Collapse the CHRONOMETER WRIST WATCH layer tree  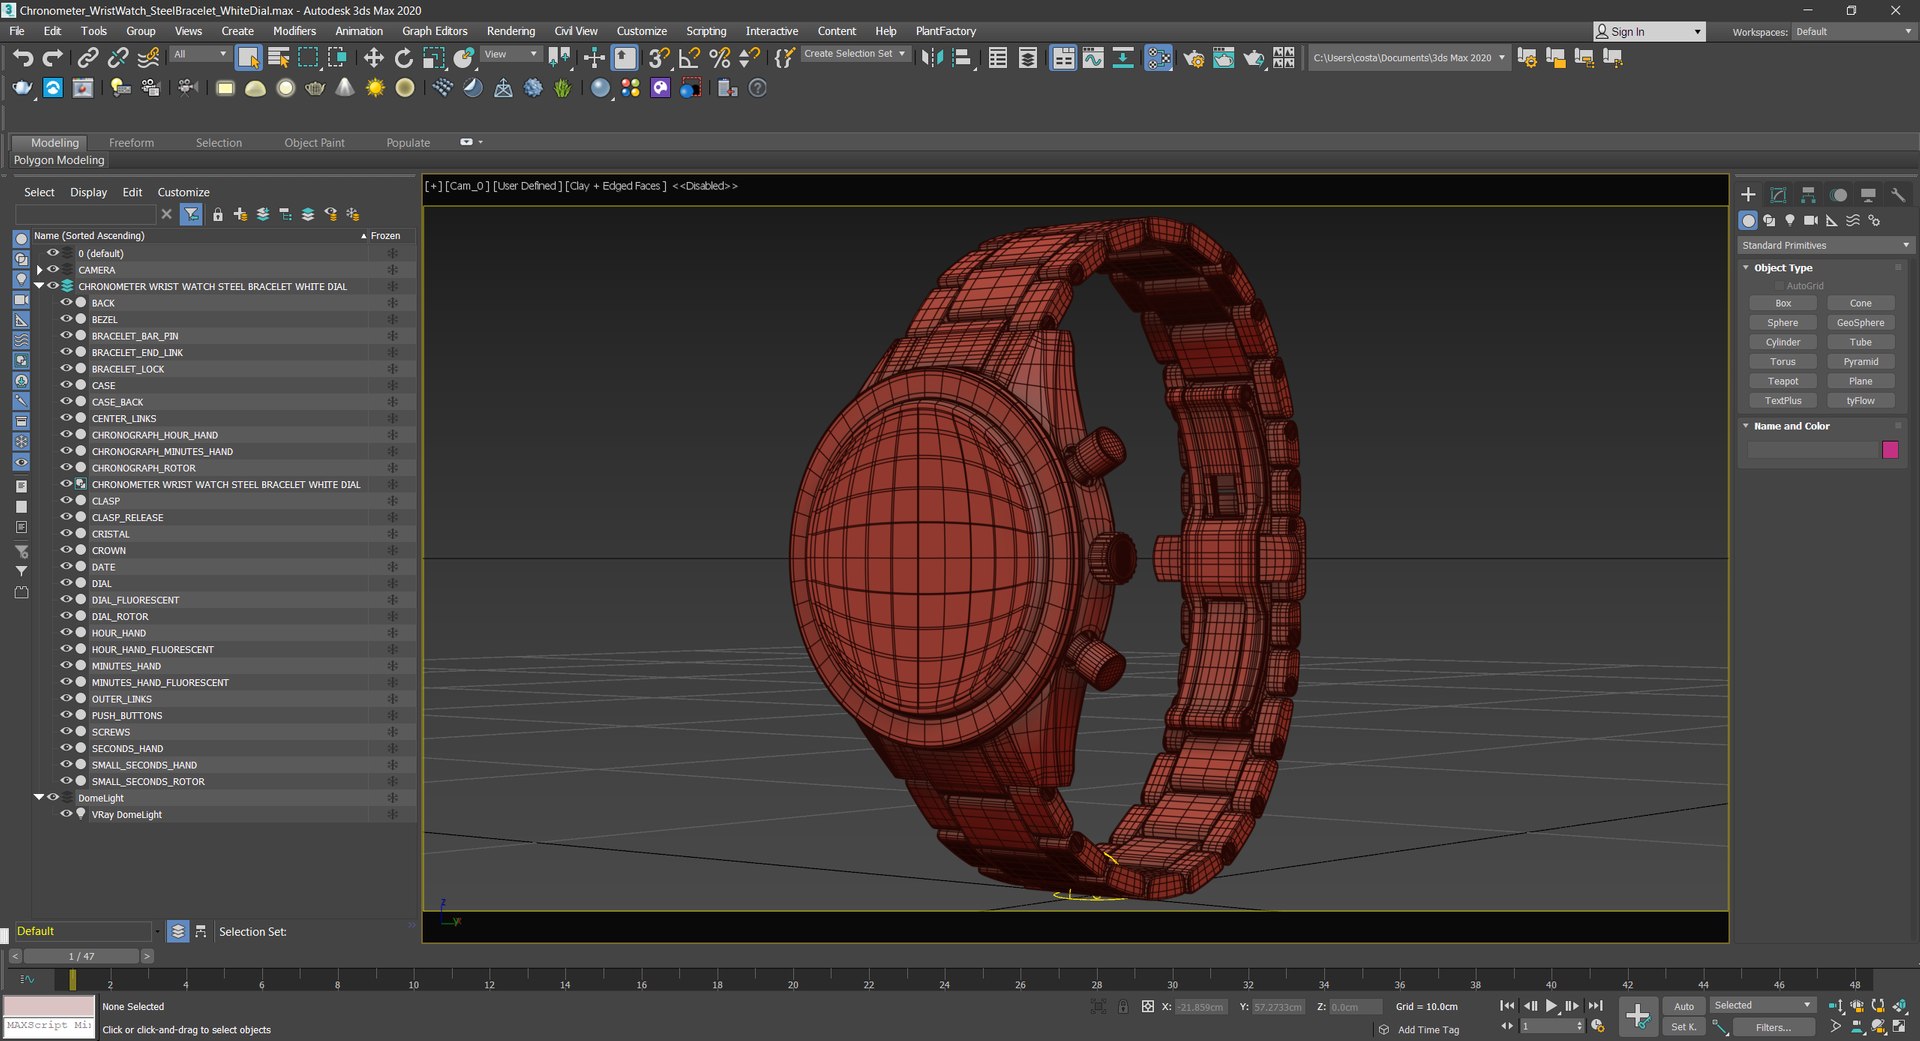pyautogui.click(x=39, y=286)
